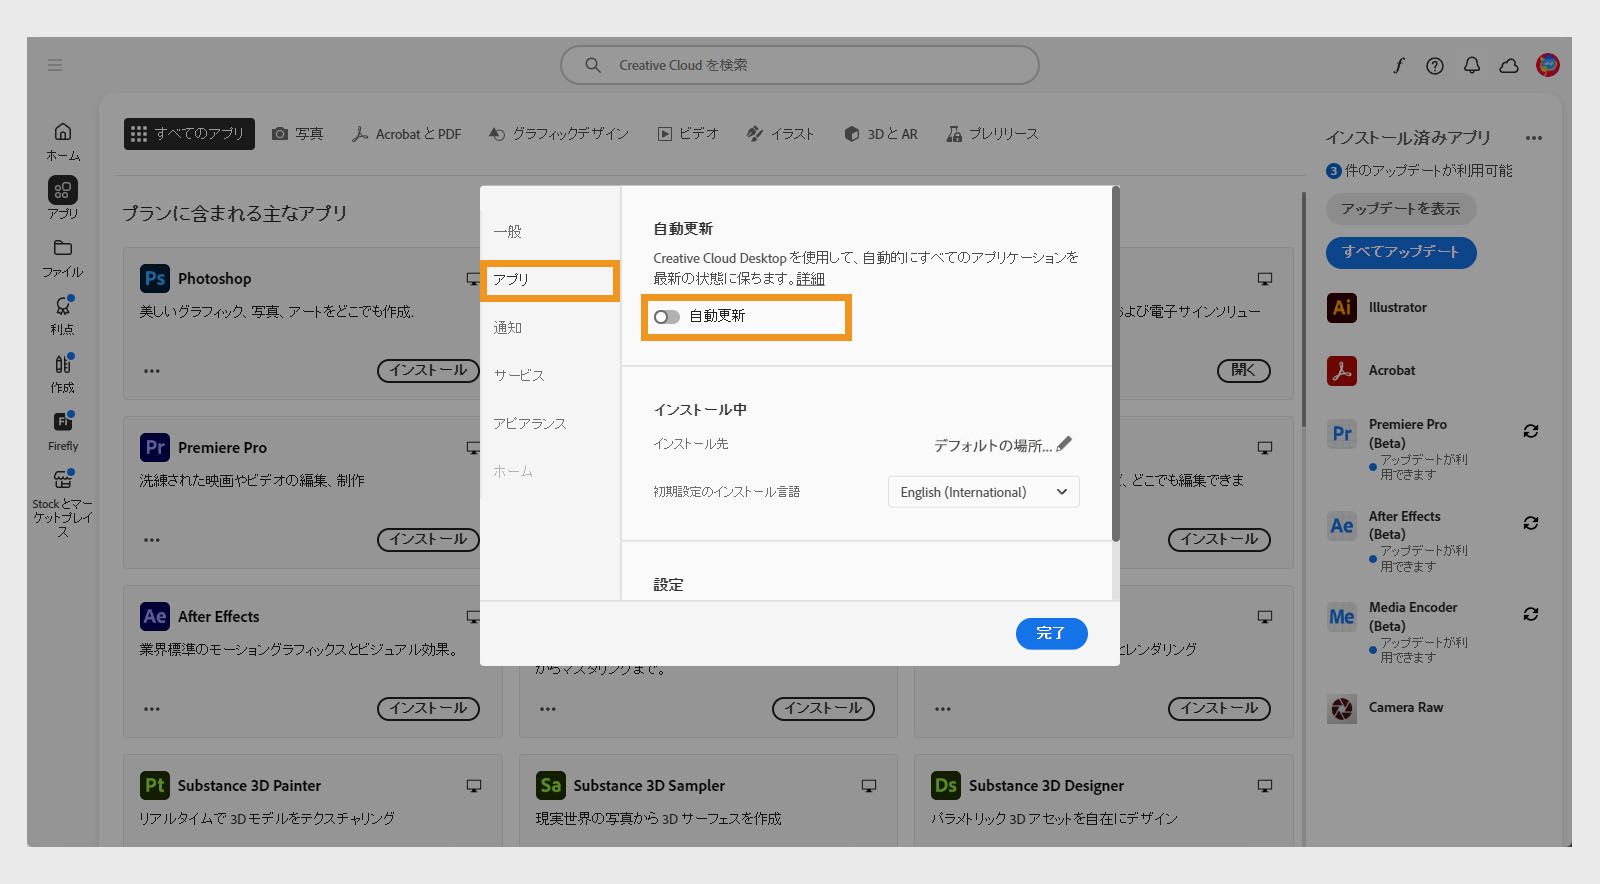Click アップデートを表示 button
1600x884 pixels.
pos(1401,209)
